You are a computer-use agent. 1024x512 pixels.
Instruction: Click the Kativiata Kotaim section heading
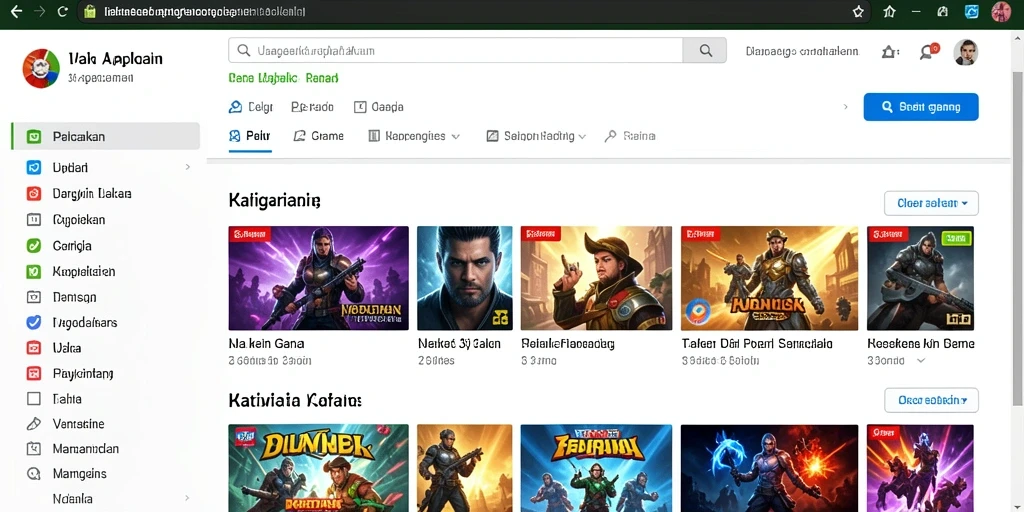click(295, 400)
